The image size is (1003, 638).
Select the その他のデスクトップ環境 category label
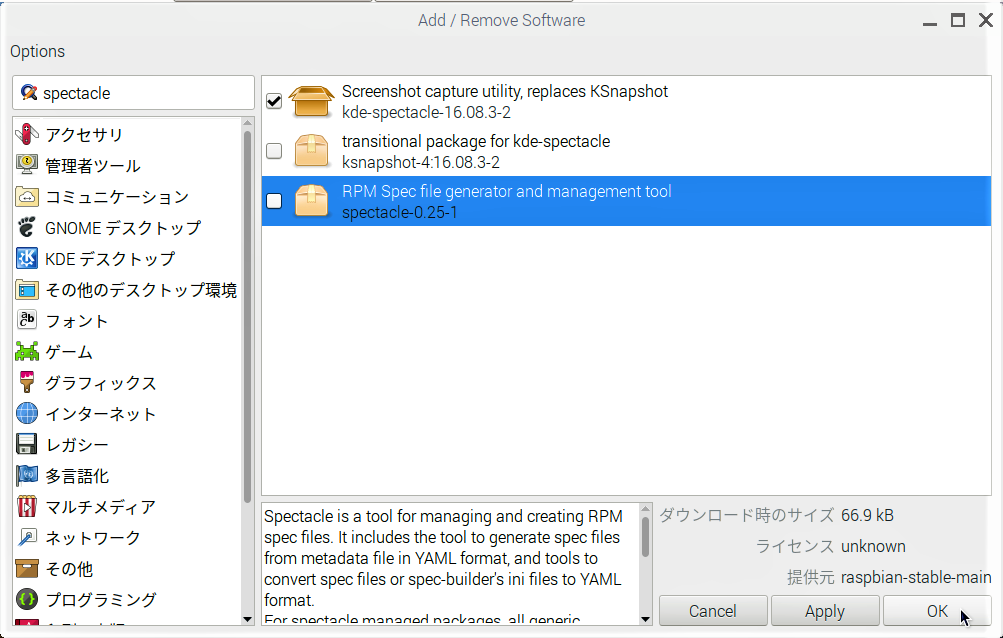coord(141,290)
